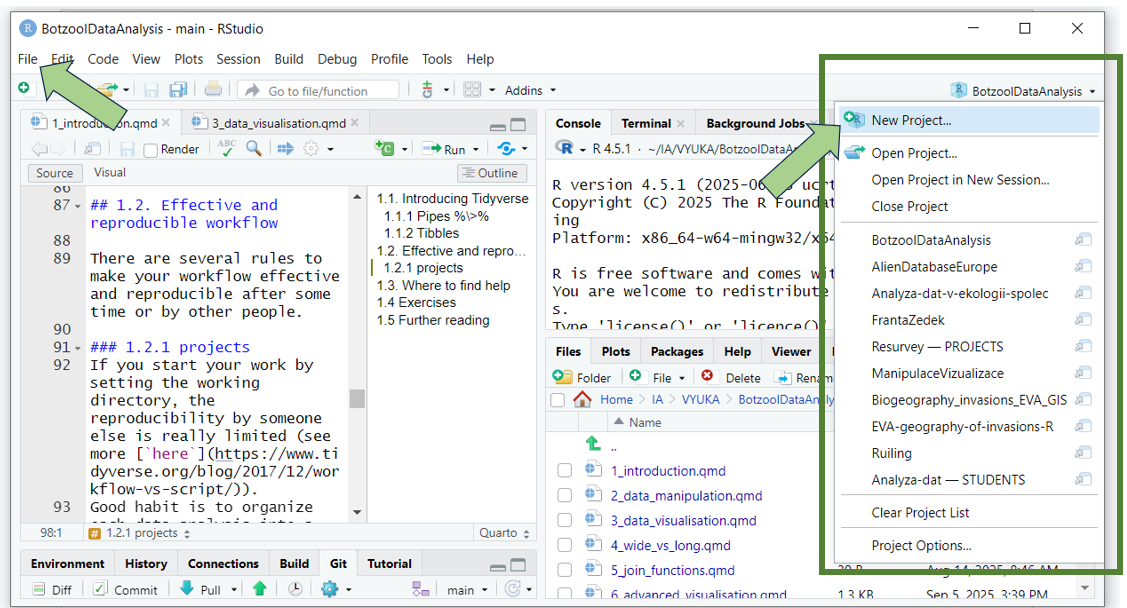Open Git history clock icon

coord(297,589)
